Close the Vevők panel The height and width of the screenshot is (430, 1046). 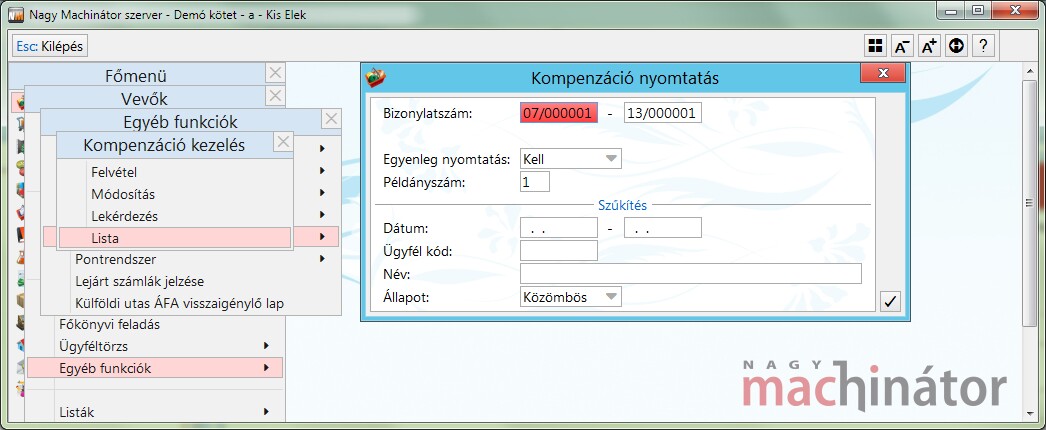click(x=276, y=96)
